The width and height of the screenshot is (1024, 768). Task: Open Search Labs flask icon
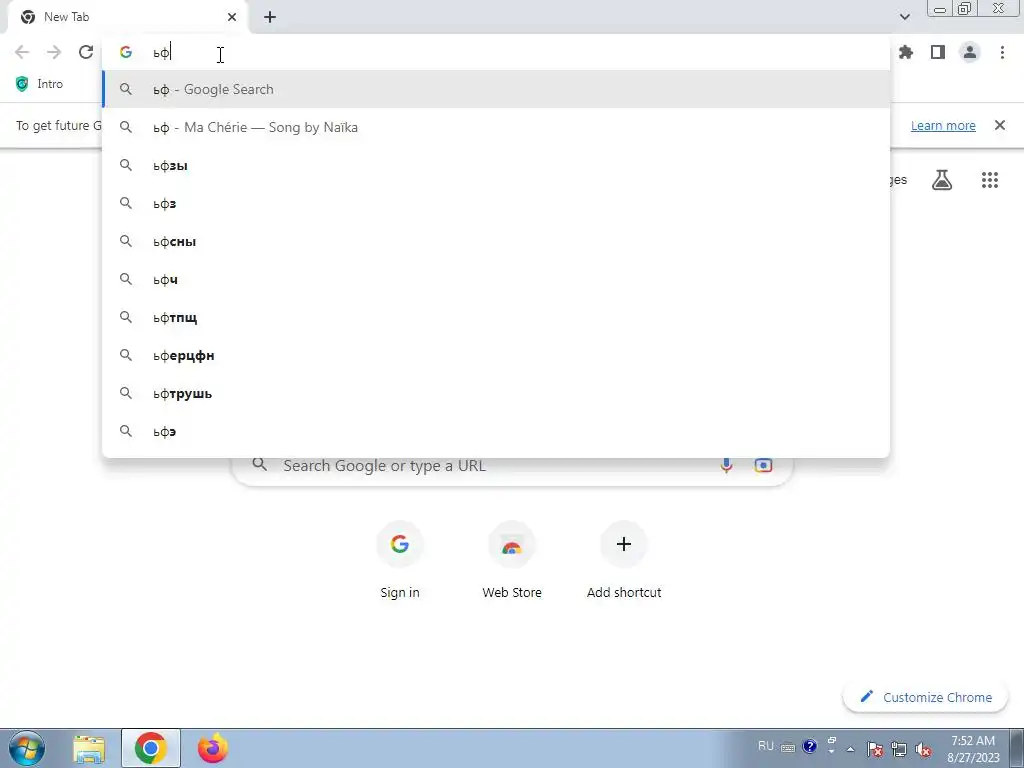click(x=942, y=180)
